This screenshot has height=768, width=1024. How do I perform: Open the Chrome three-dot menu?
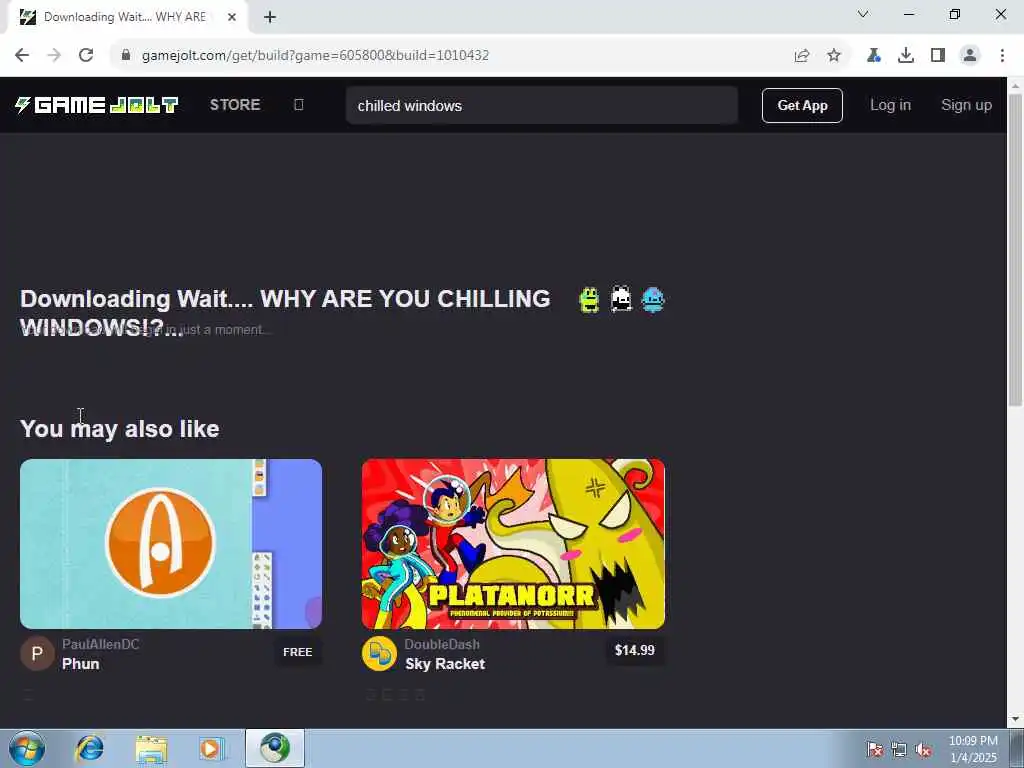[x=1002, y=56]
